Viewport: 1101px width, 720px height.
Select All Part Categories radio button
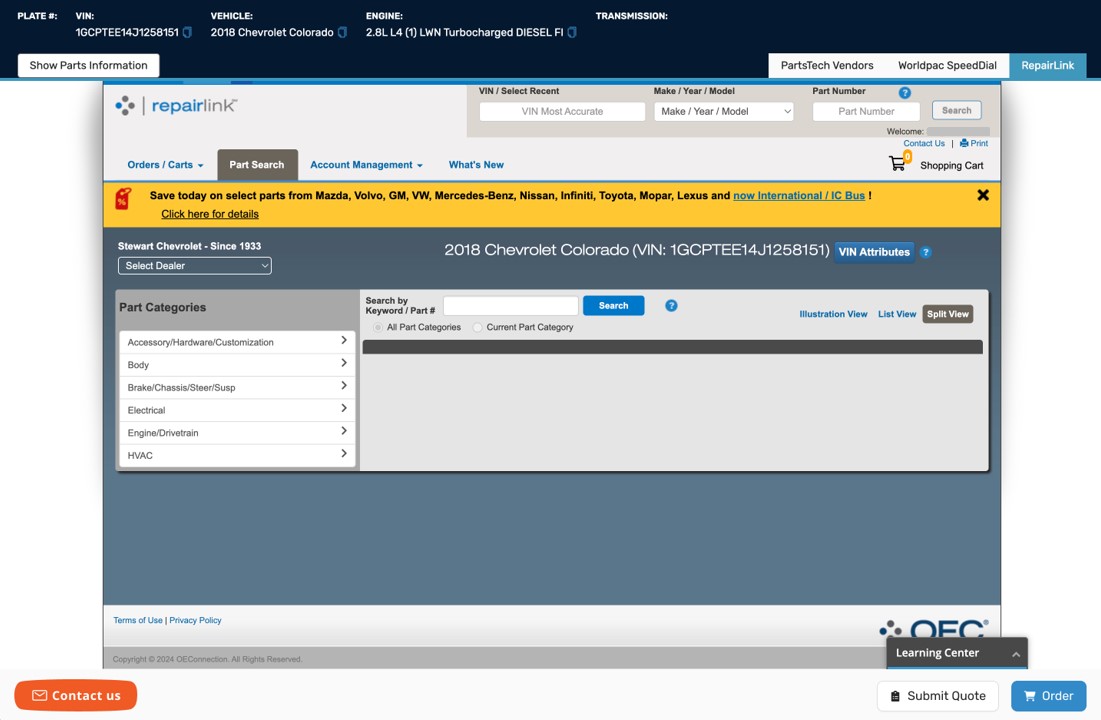coord(378,327)
